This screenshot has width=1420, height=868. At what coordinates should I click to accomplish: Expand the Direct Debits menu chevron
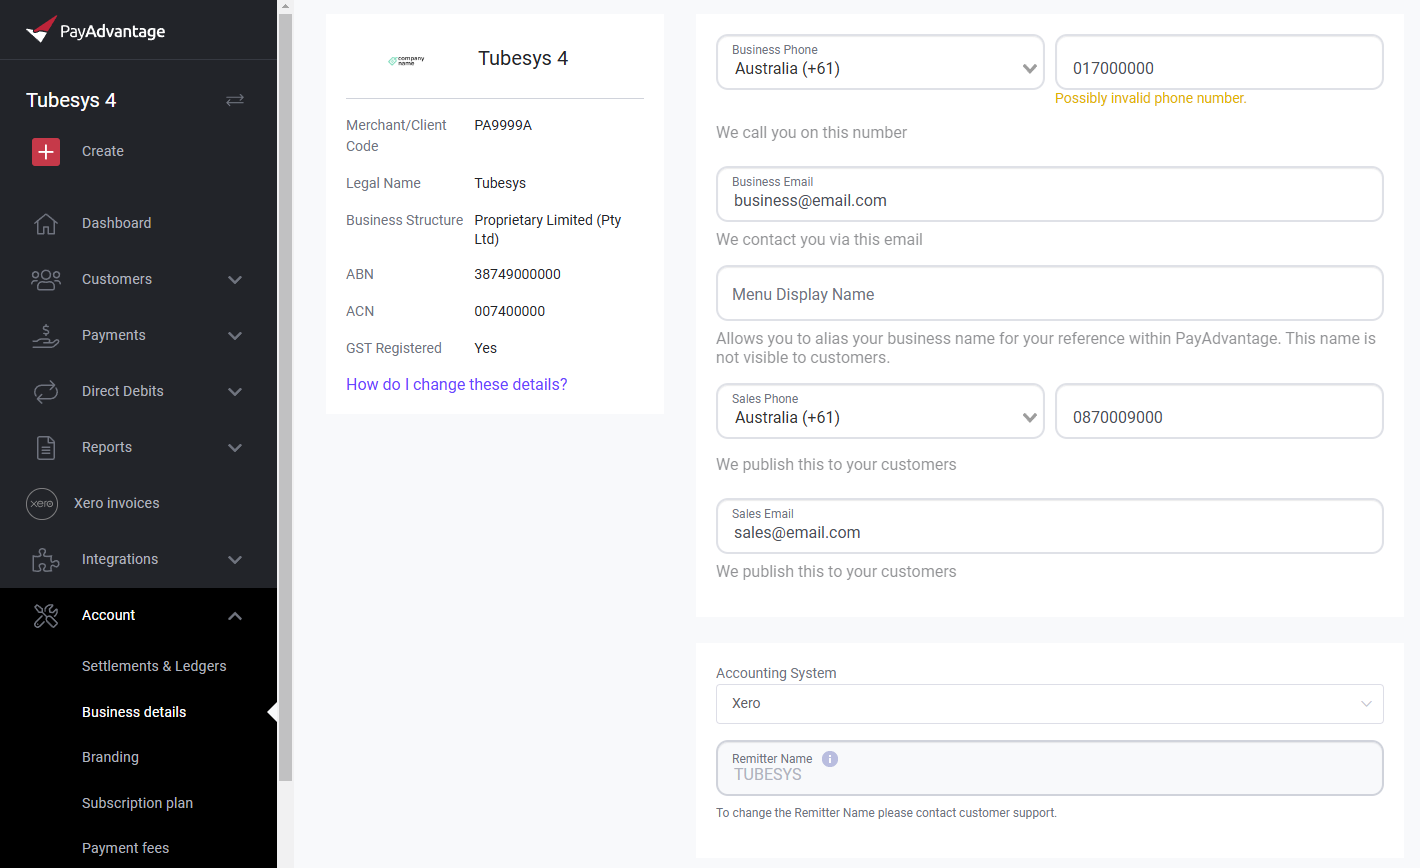tap(235, 391)
